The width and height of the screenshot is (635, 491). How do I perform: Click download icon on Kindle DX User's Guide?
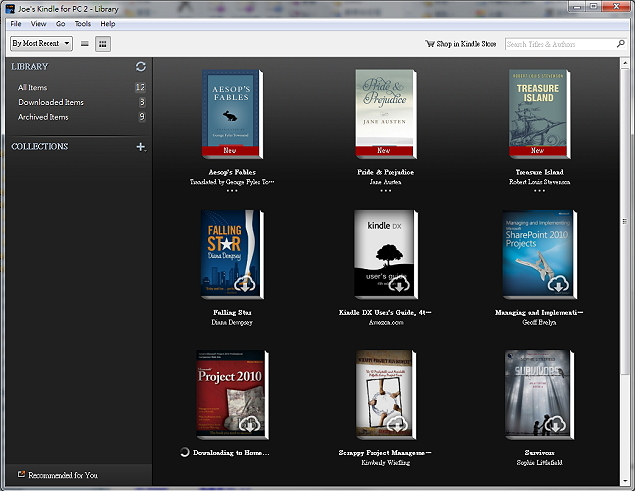(399, 284)
